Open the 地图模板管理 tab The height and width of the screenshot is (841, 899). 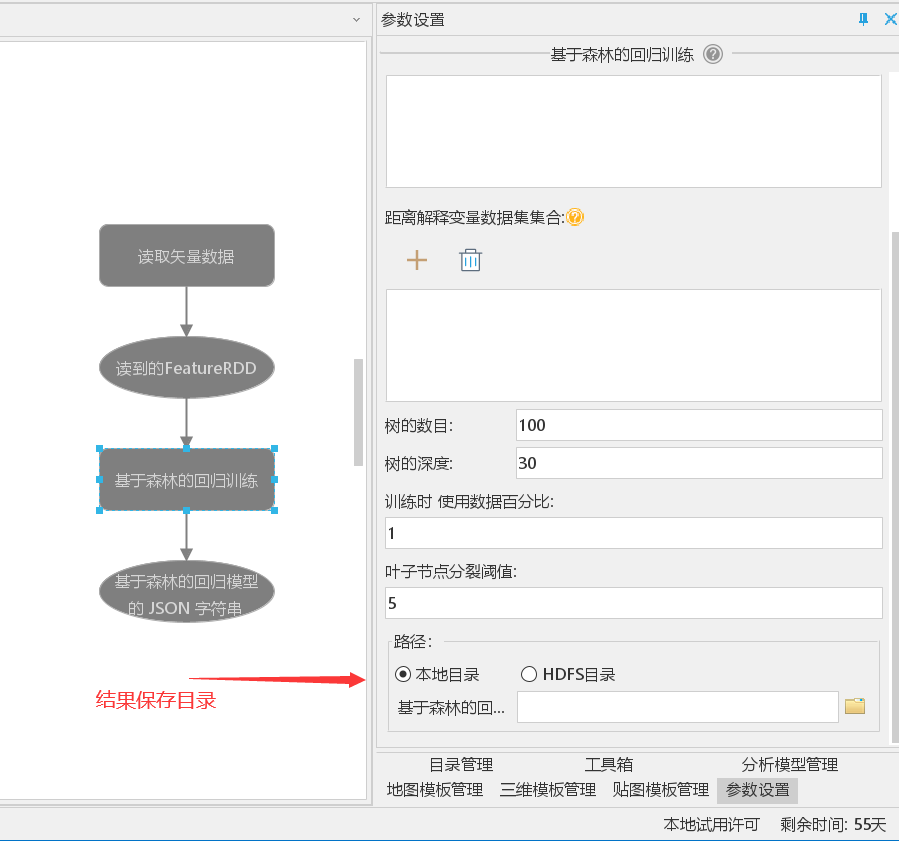point(435,790)
